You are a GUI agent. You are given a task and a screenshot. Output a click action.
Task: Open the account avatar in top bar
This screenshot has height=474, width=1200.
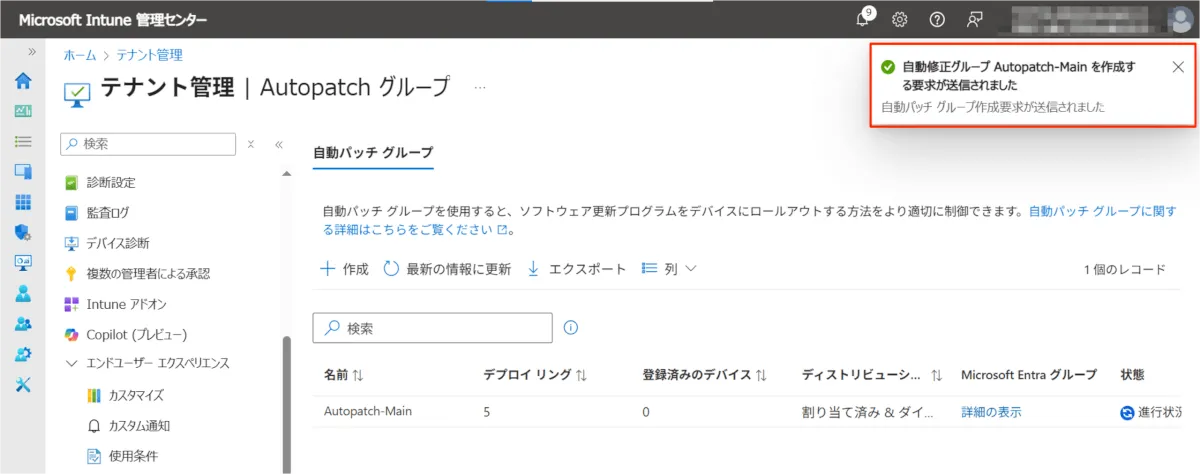pos(1180,19)
